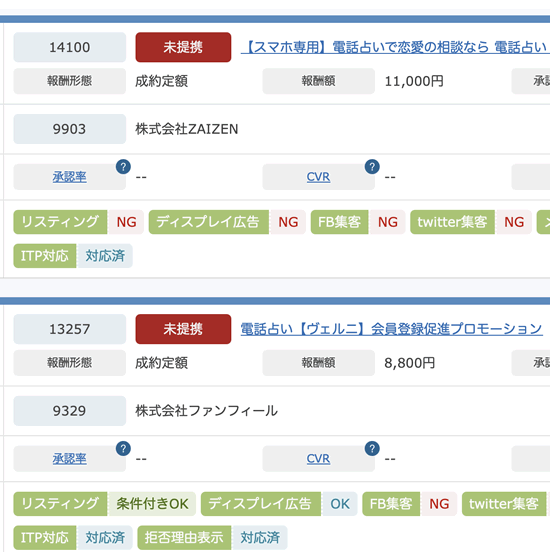Click OK status next to second ディスプレイ広告
Image resolution: width=550 pixels, height=552 pixels.
coord(340,504)
